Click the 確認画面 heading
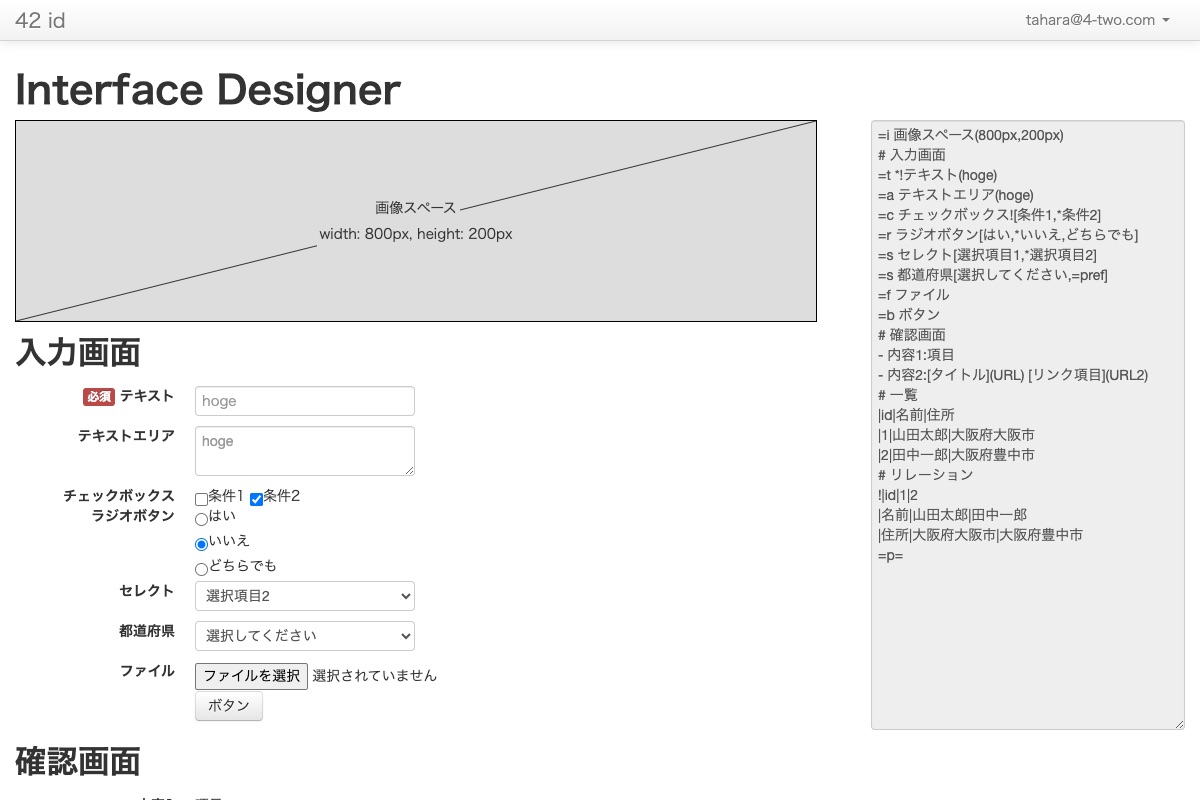The width and height of the screenshot is (1200, 800). (x=78, y=762)
